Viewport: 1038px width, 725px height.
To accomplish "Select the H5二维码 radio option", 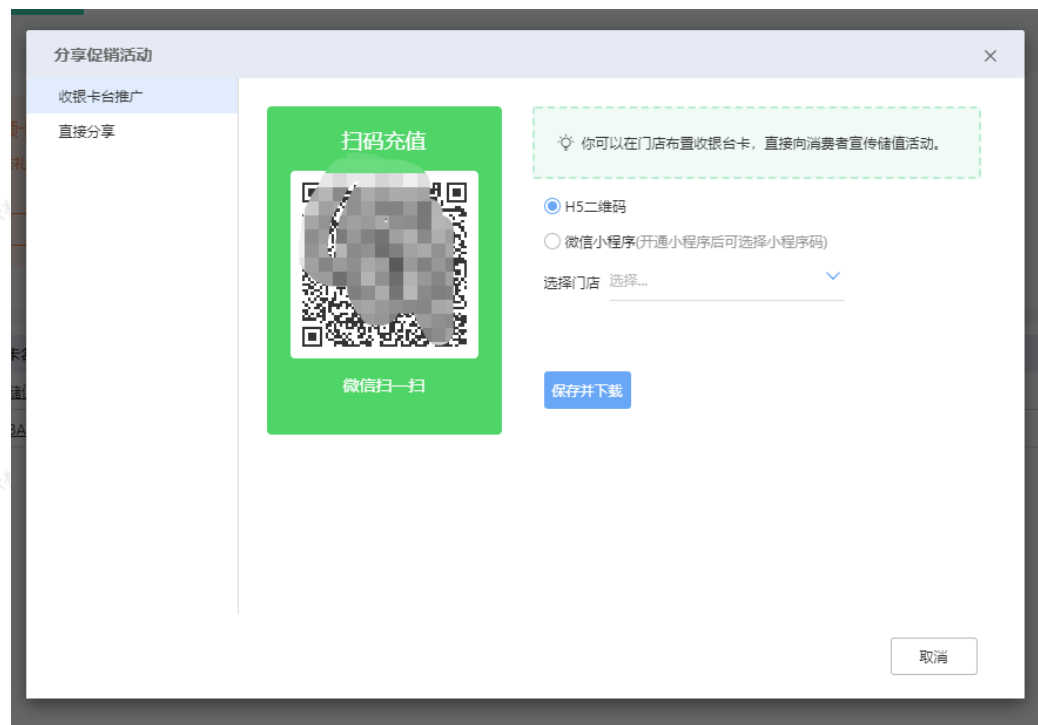I will pyautogui.click(x=551, y=207).
